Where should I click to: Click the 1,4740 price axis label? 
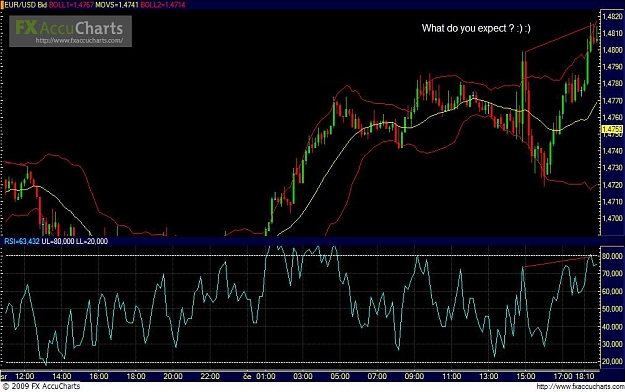612,151
